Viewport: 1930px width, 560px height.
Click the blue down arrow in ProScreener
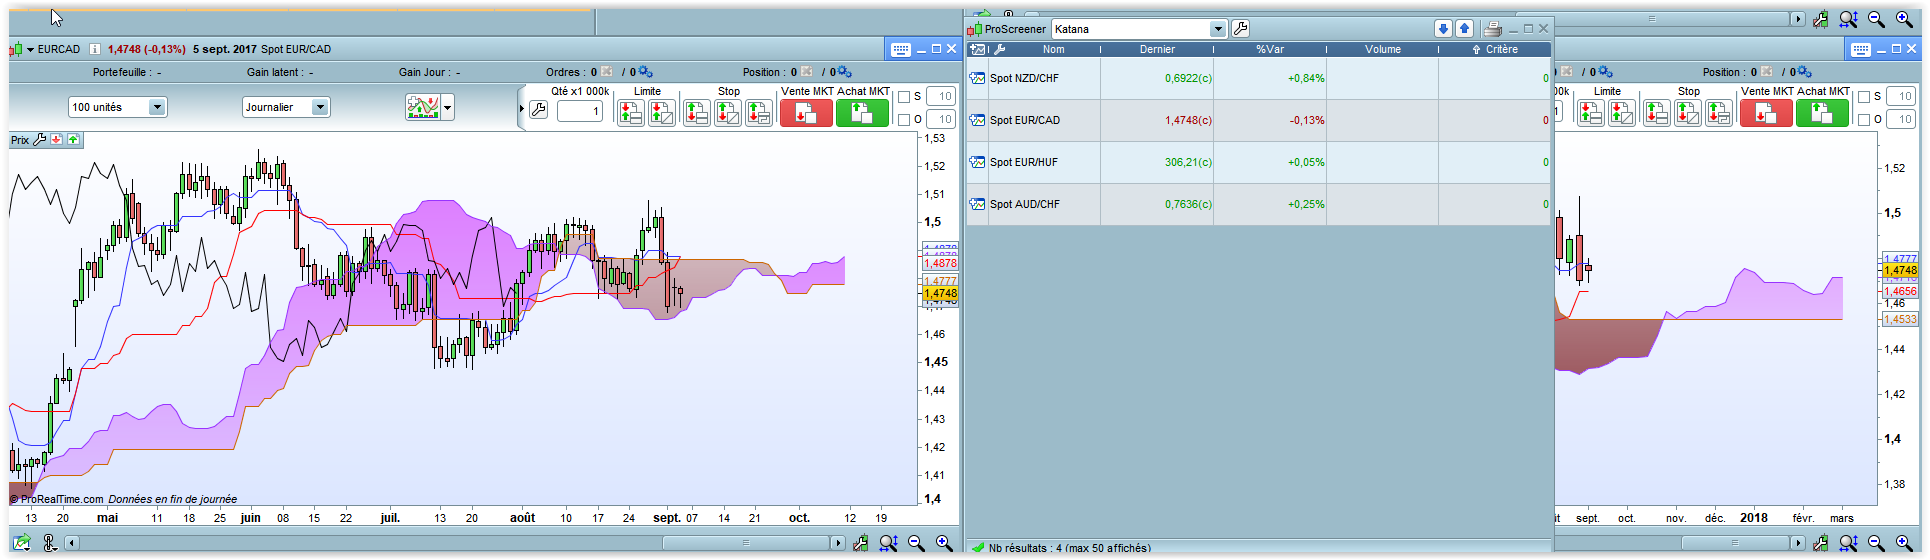(1443, 29)
